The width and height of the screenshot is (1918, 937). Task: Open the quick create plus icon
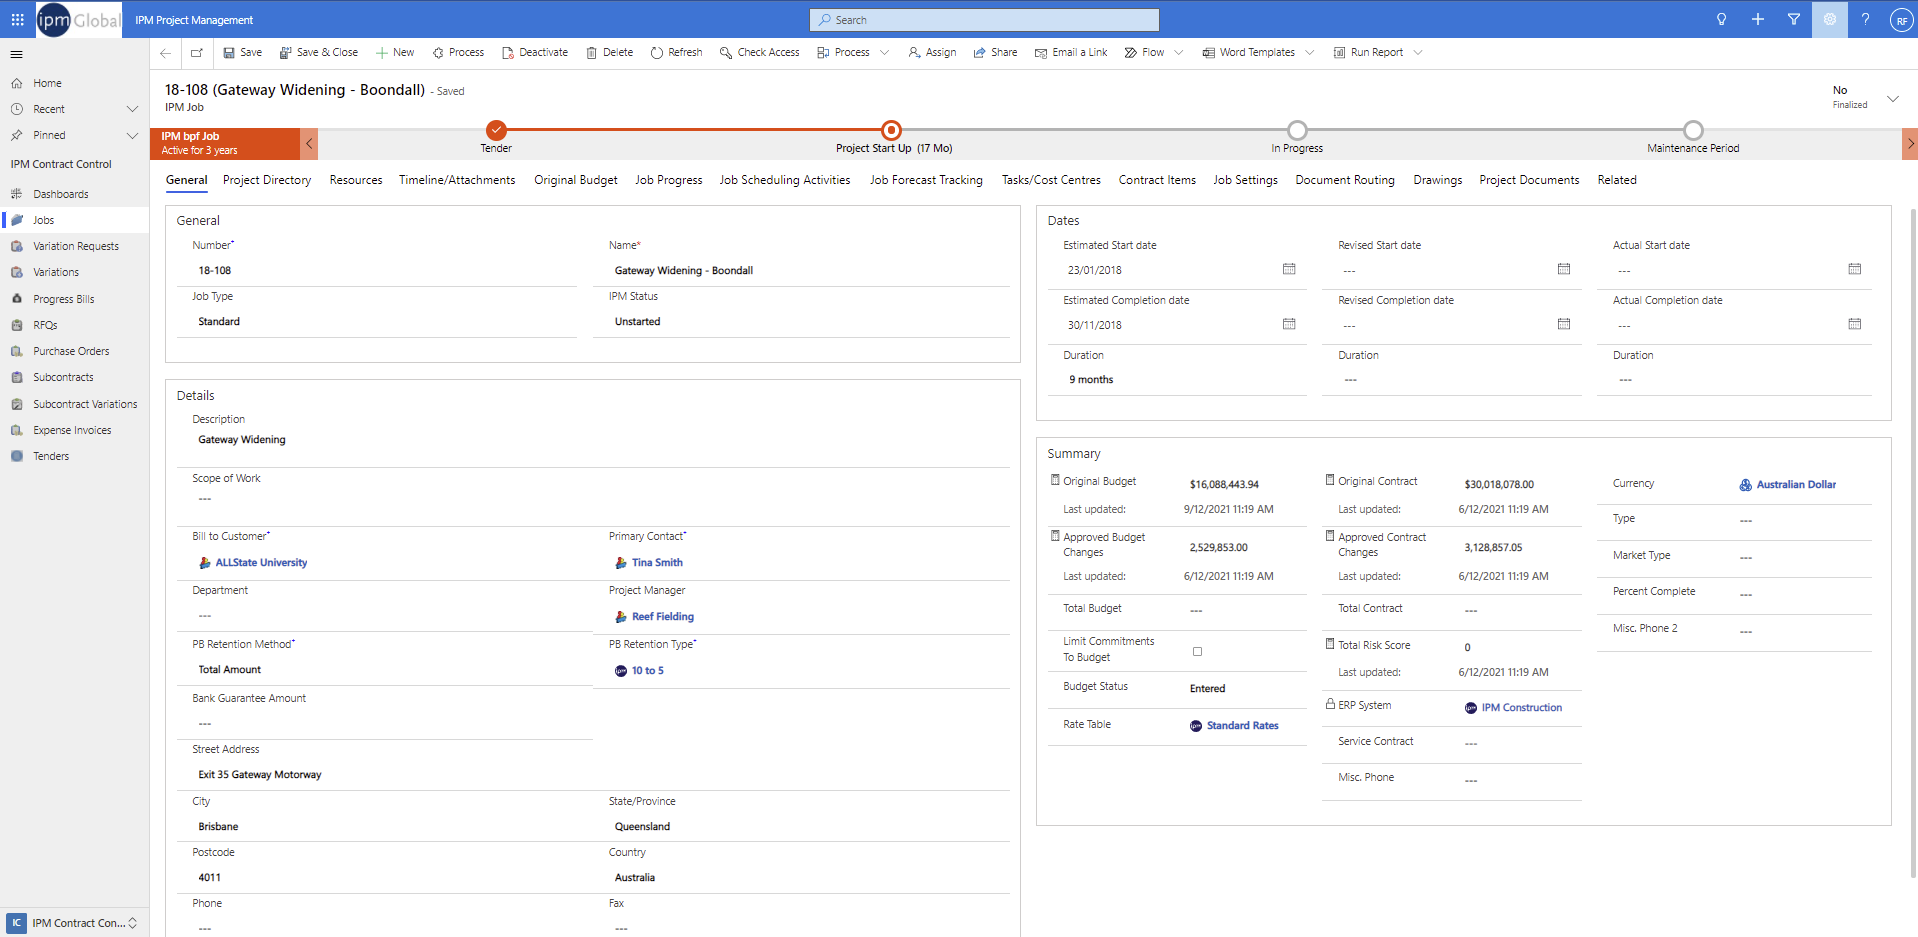(1758, 19)
